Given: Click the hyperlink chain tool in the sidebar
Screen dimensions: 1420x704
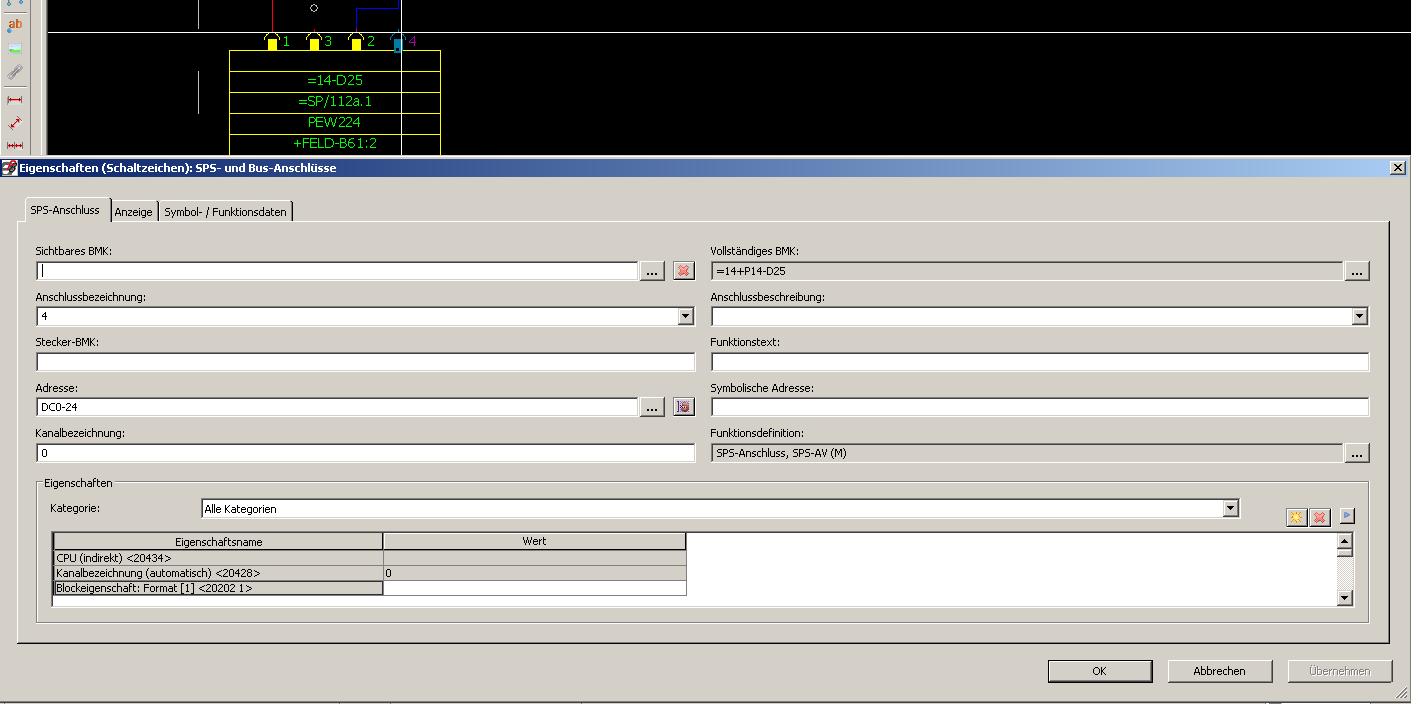Looking at the screenshot, I should tap(14, 73).
